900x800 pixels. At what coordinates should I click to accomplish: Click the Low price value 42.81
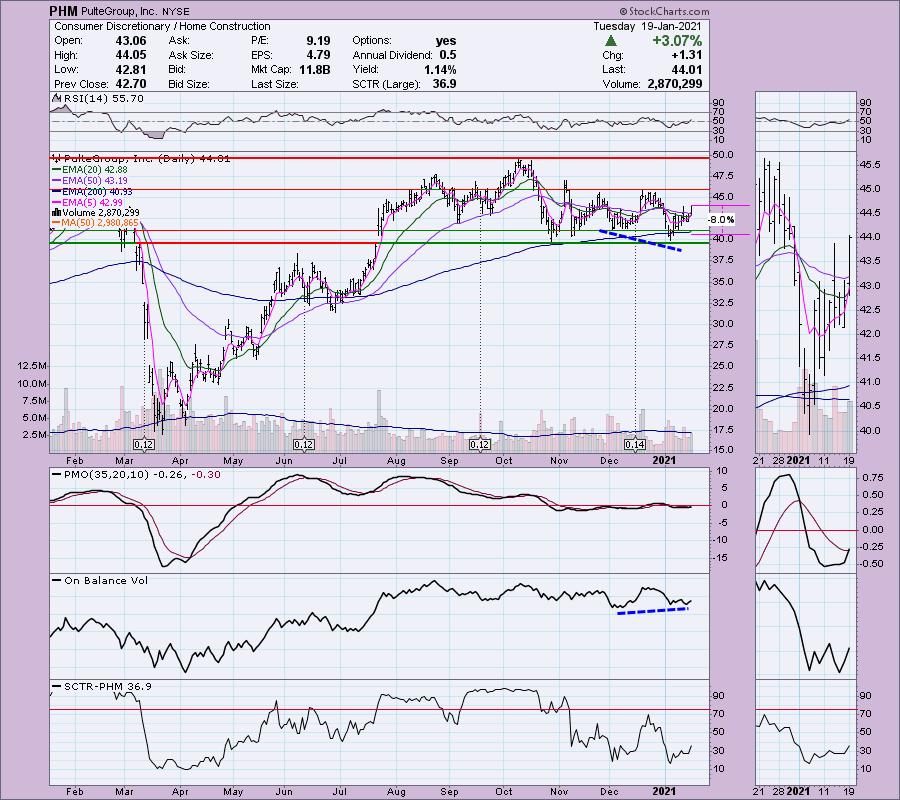(131, 69)
